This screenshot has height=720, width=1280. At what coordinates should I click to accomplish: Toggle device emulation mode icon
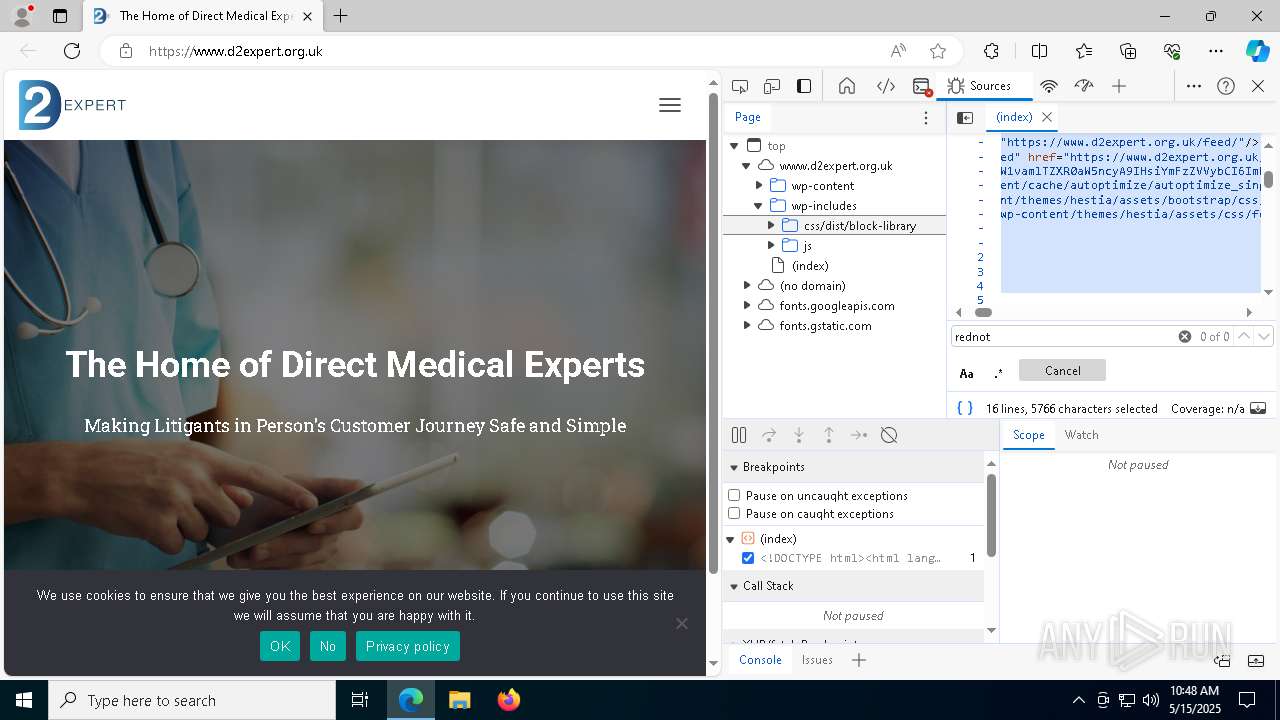coord(772,86)
